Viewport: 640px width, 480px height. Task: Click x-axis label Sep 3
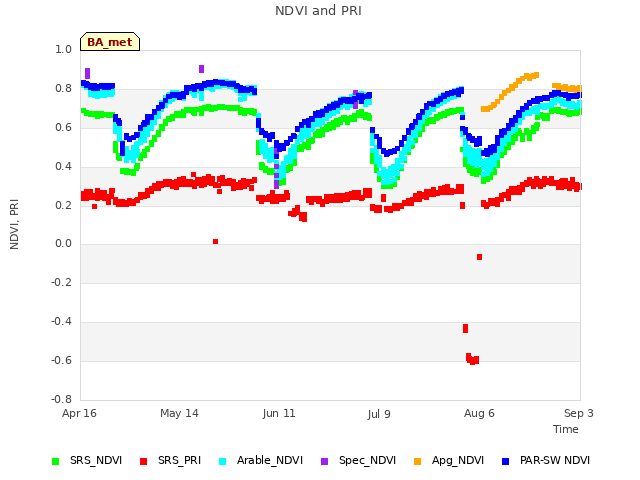coord(579,413)
